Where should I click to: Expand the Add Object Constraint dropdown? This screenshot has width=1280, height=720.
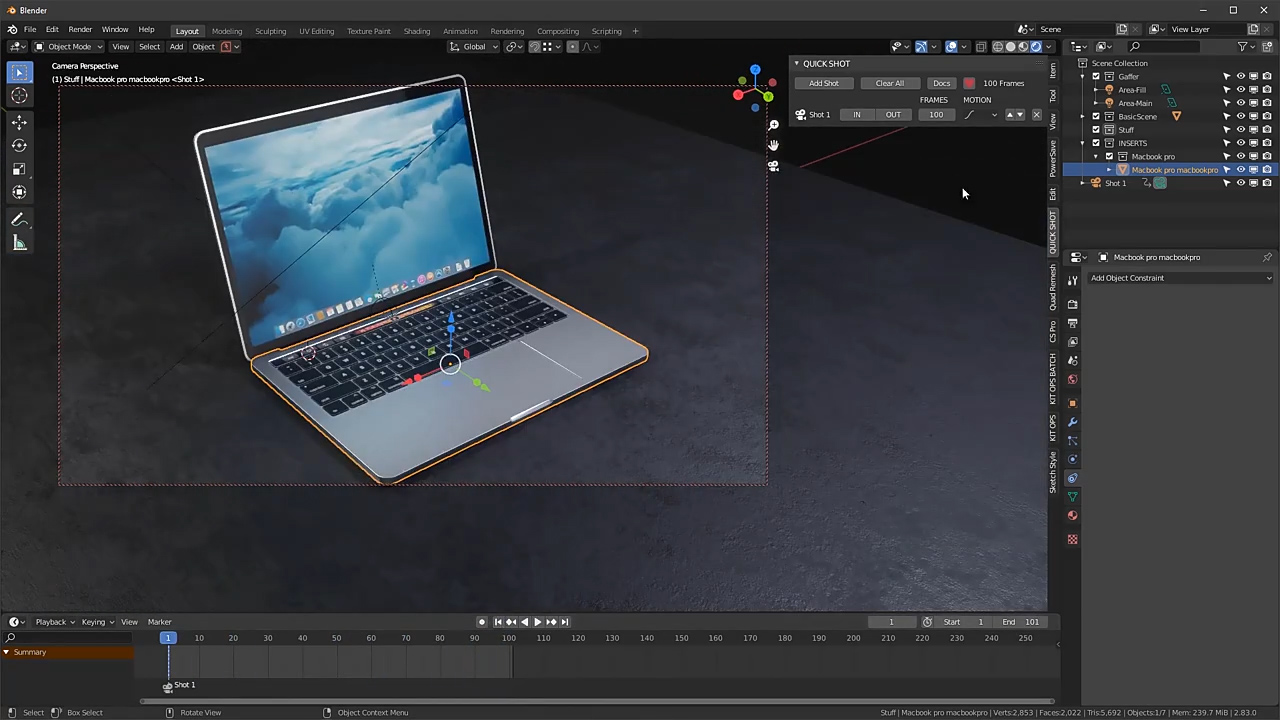click(1180, 278)
